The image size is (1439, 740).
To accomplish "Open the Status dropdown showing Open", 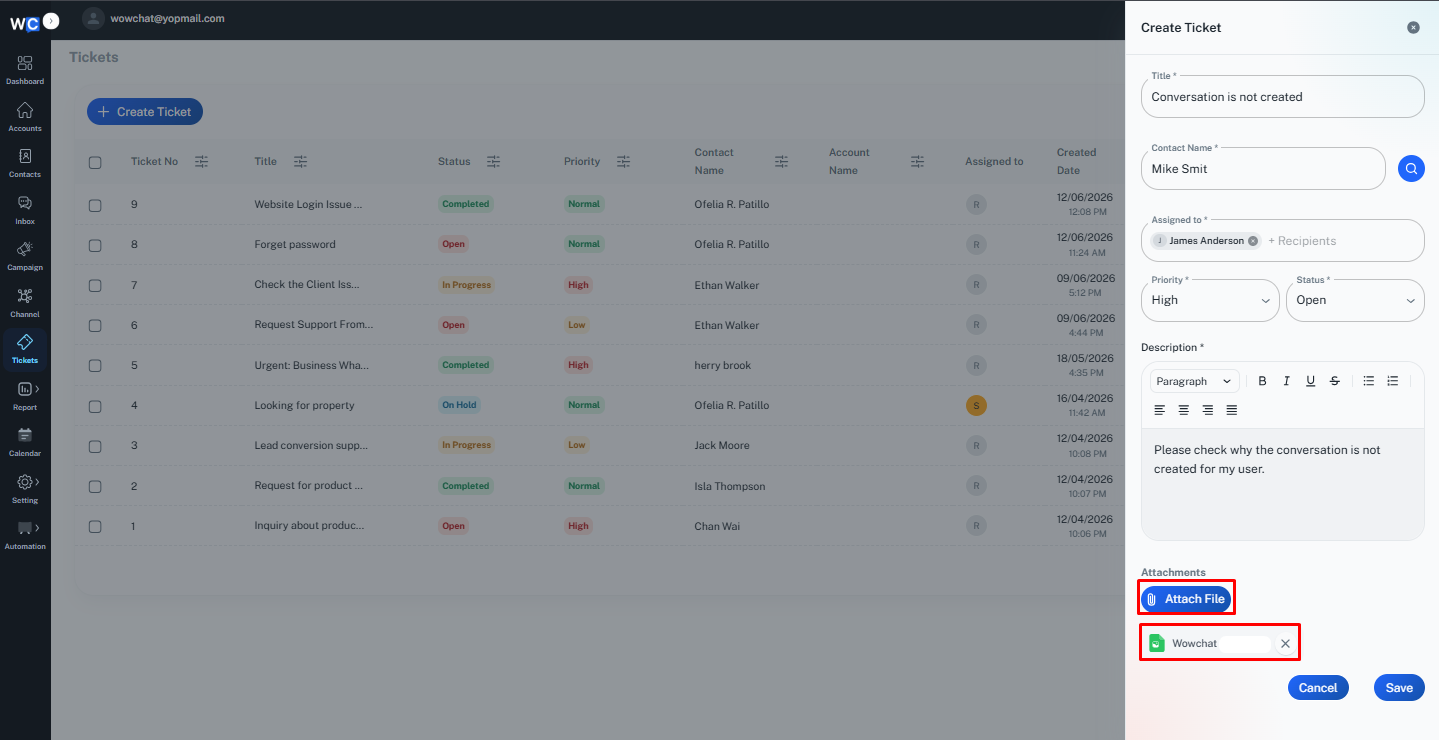I will (1355, 300).
